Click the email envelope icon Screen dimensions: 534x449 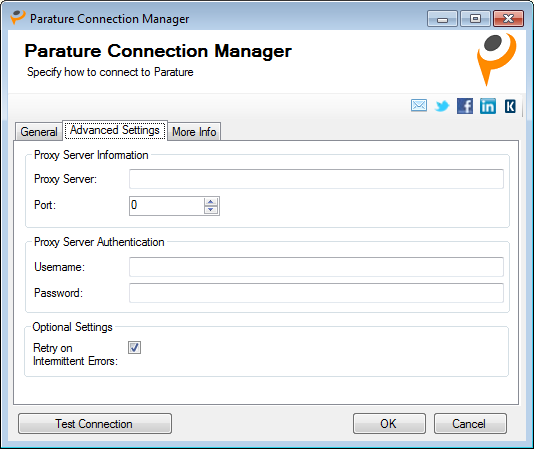click(x=419, y=106)
